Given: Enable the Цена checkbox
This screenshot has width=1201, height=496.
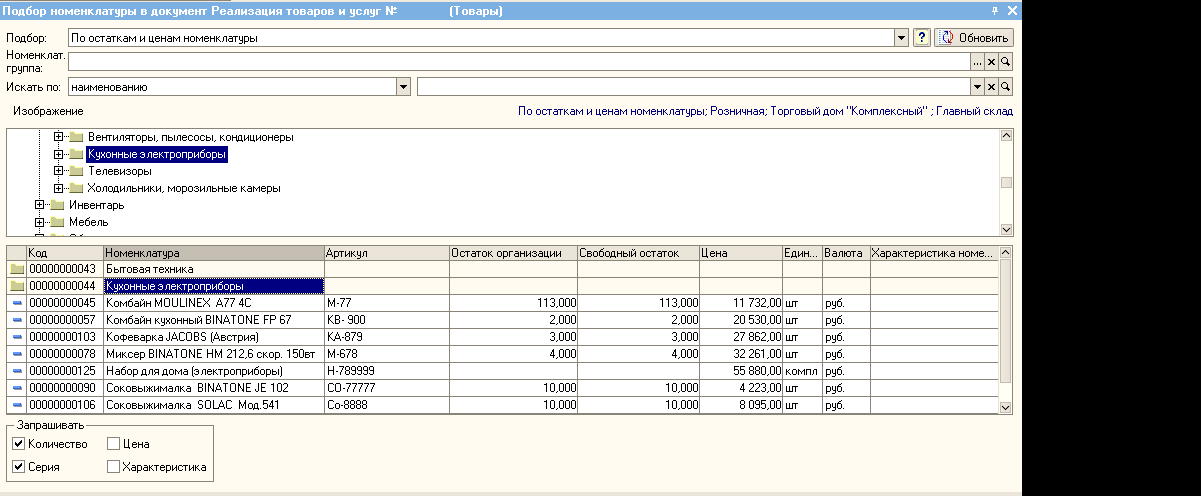Looking at the screenshot, I should click(x=113, y=444).
